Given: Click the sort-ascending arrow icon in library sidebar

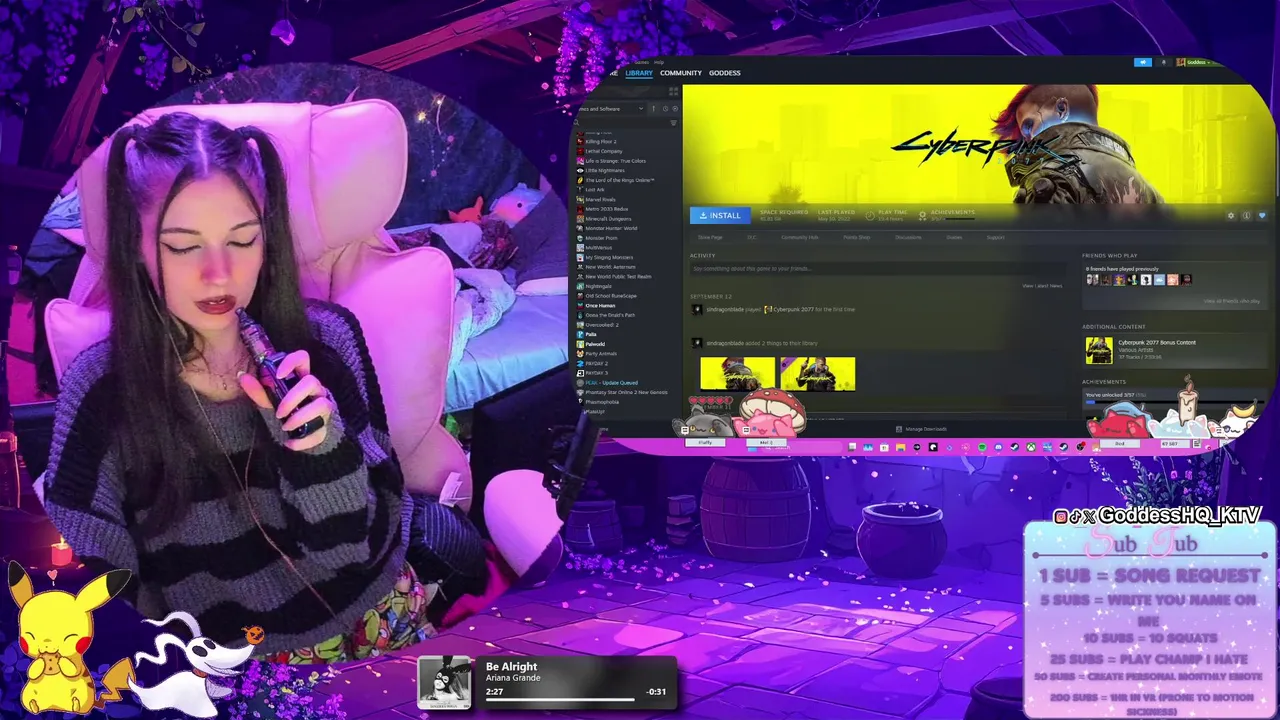Looking at the screenshot, I should pos(654,109).
